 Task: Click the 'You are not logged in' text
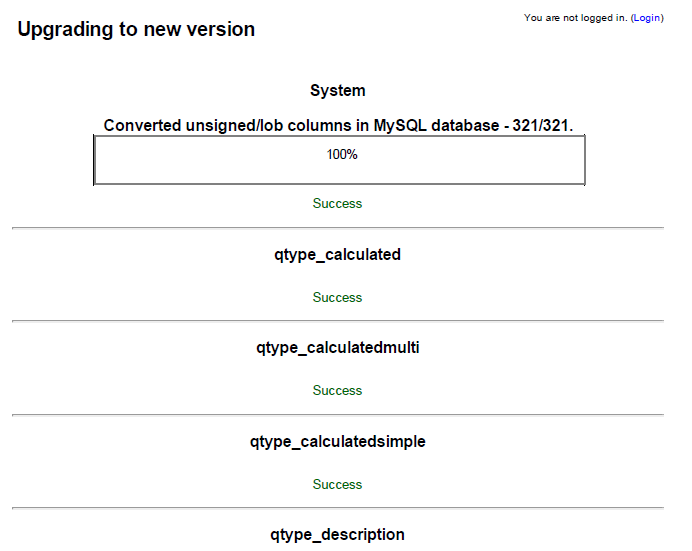[x=575, y=18]
